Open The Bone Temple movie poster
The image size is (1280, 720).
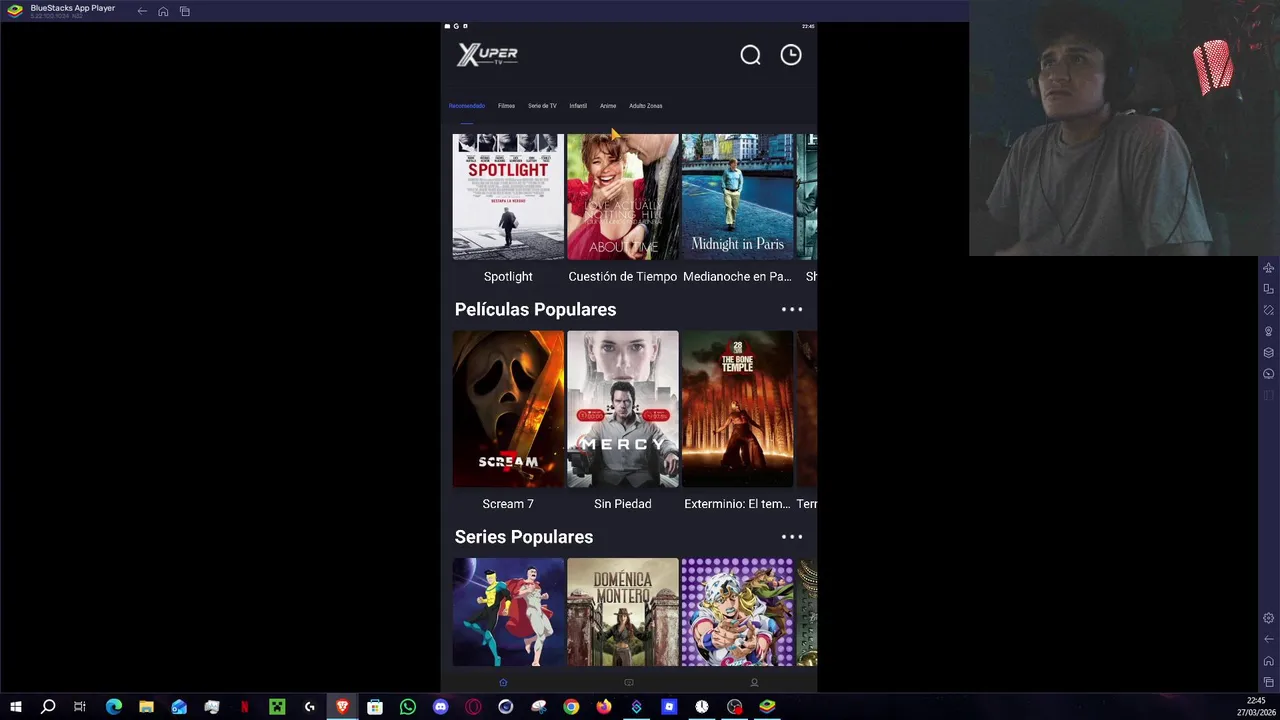tap(737, 409)
